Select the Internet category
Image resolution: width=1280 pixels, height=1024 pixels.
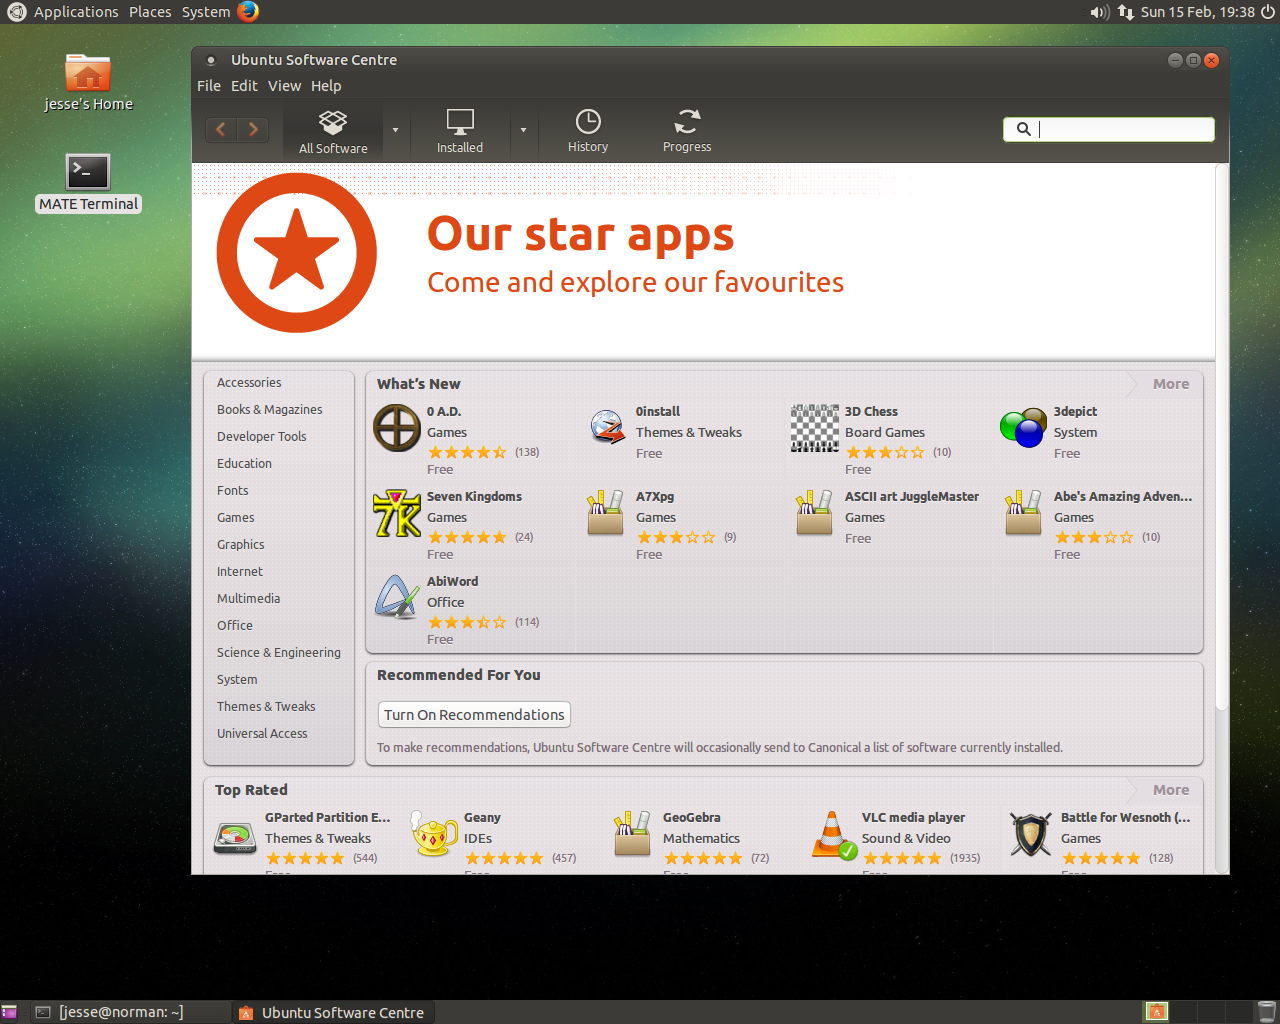pyautogui.click(x=240, y=572)
